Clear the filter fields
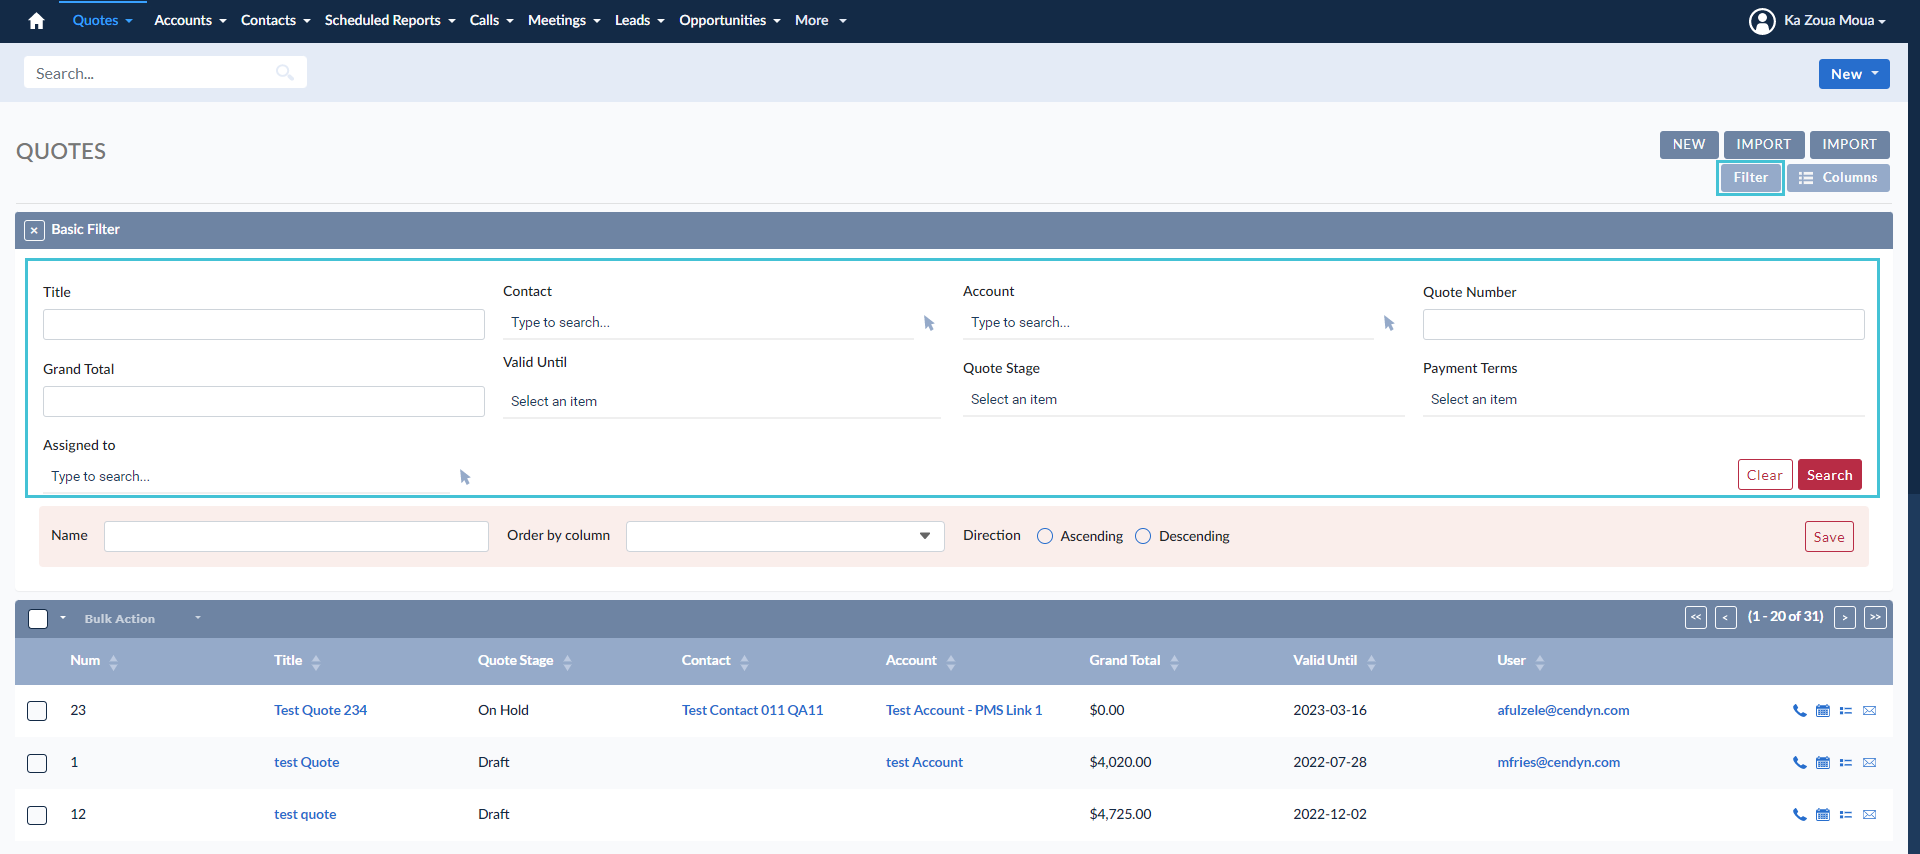This screenshot has height=854, width=1920. pos(1765,475)
